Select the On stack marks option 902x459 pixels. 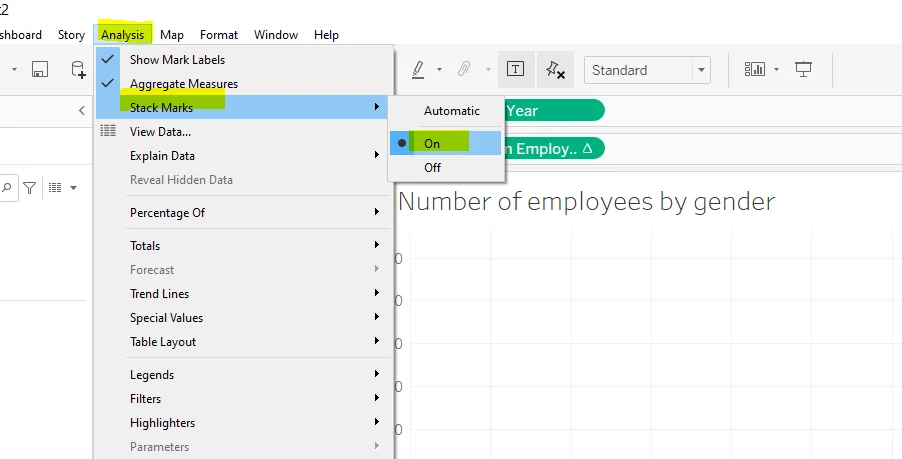coord(432,143)
